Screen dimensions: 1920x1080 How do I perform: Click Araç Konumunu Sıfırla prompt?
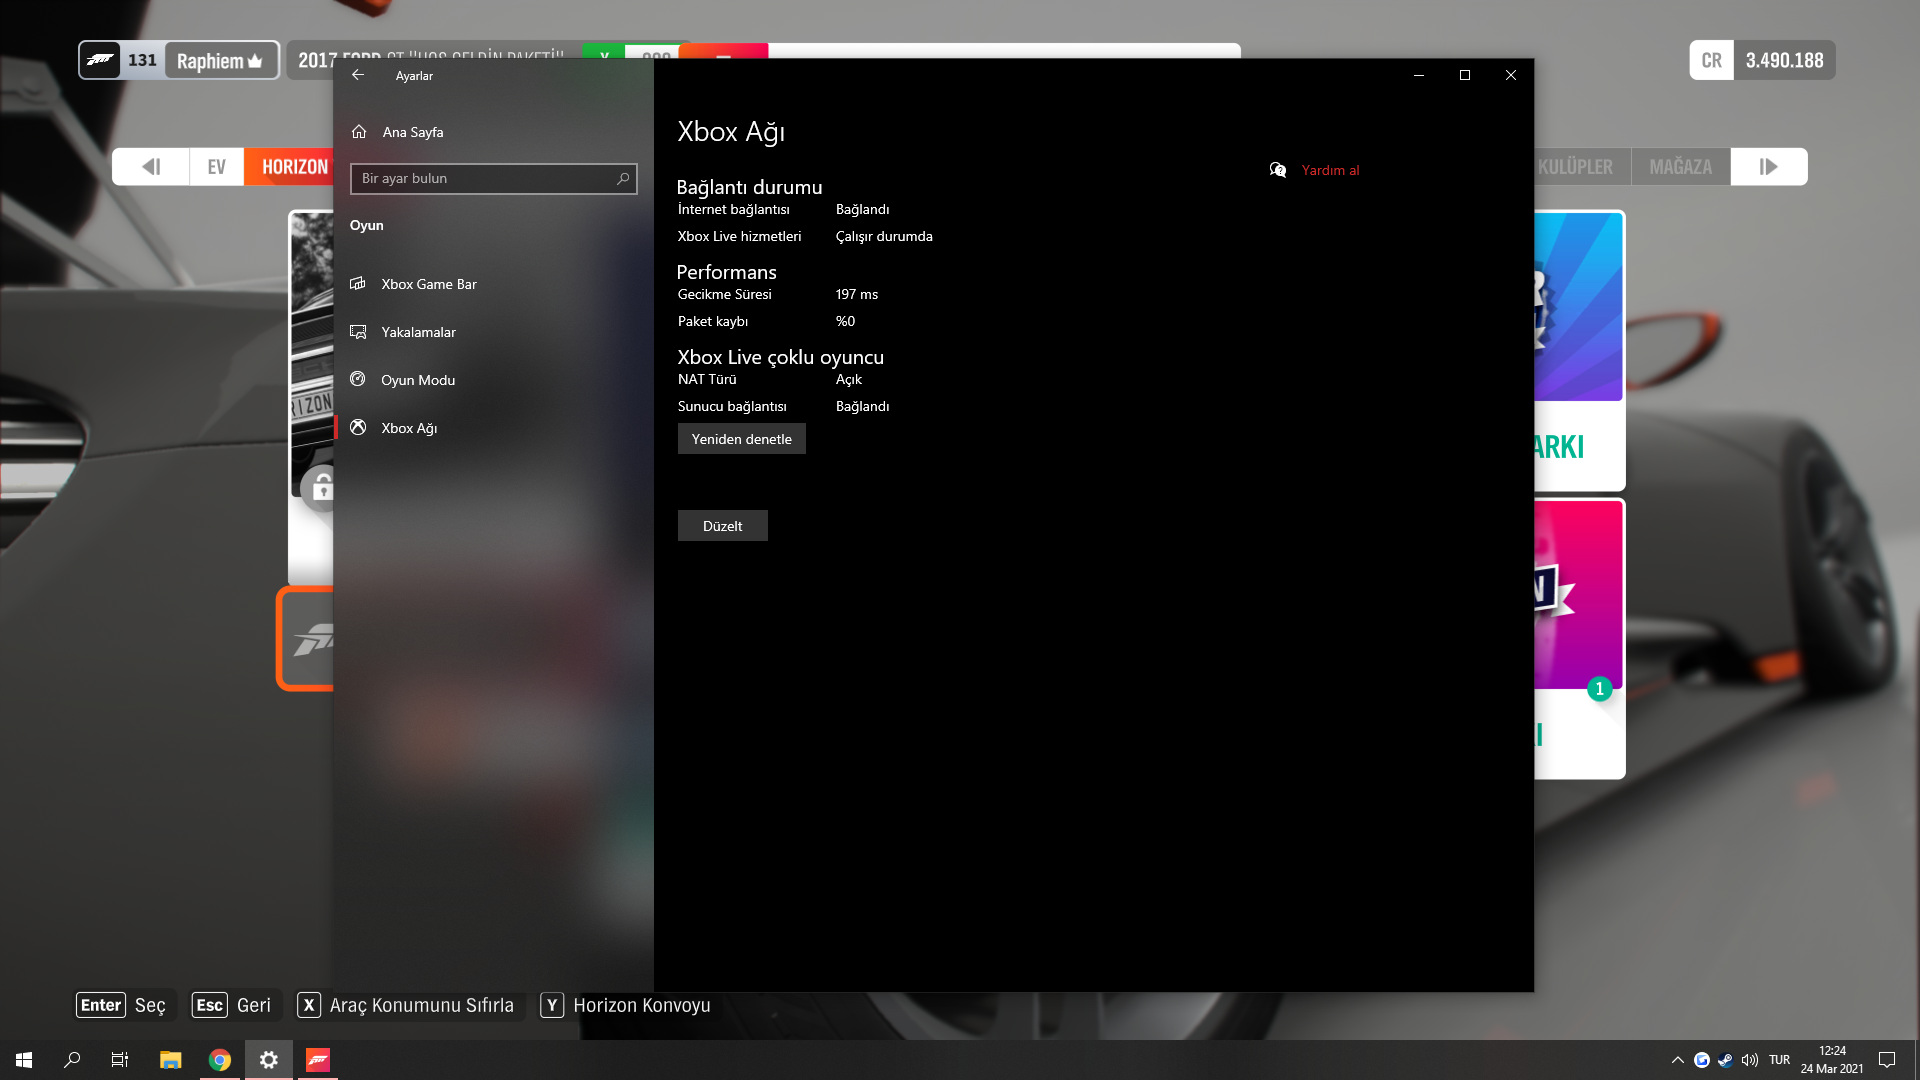coord(406,1005)
